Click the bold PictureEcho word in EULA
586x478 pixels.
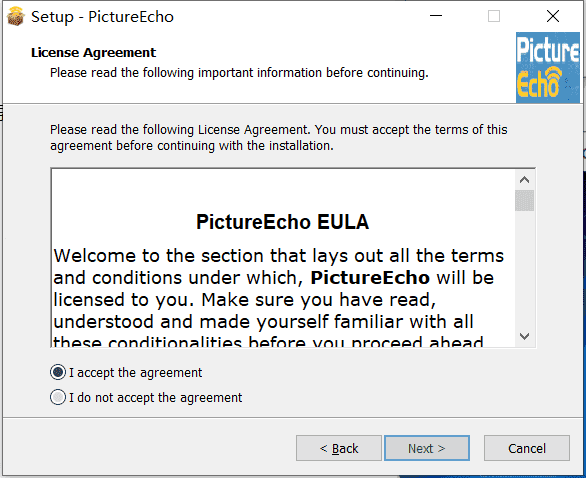click(x=370, y=278)
